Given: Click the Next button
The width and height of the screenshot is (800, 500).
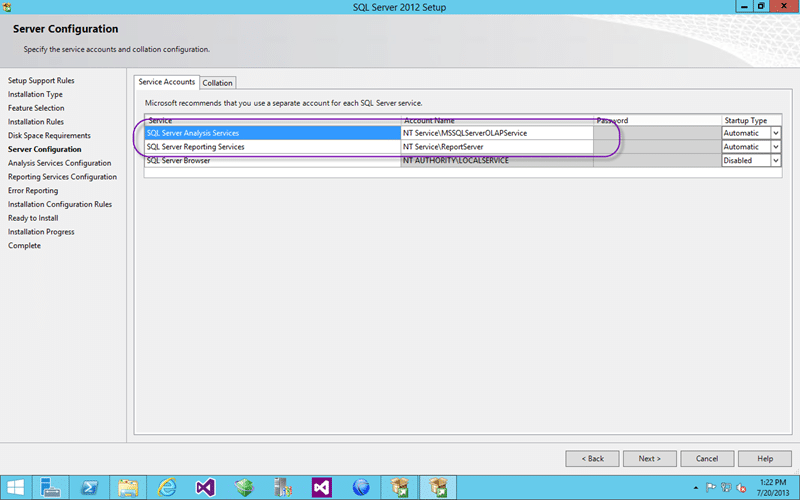Looking at the screenshot, I should (x=649, y=458).
